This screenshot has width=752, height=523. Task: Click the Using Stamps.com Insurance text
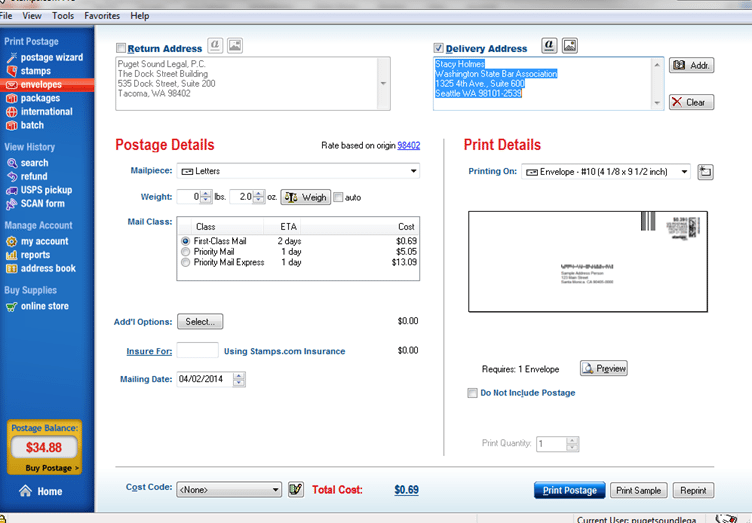click(x=284, y=351)
